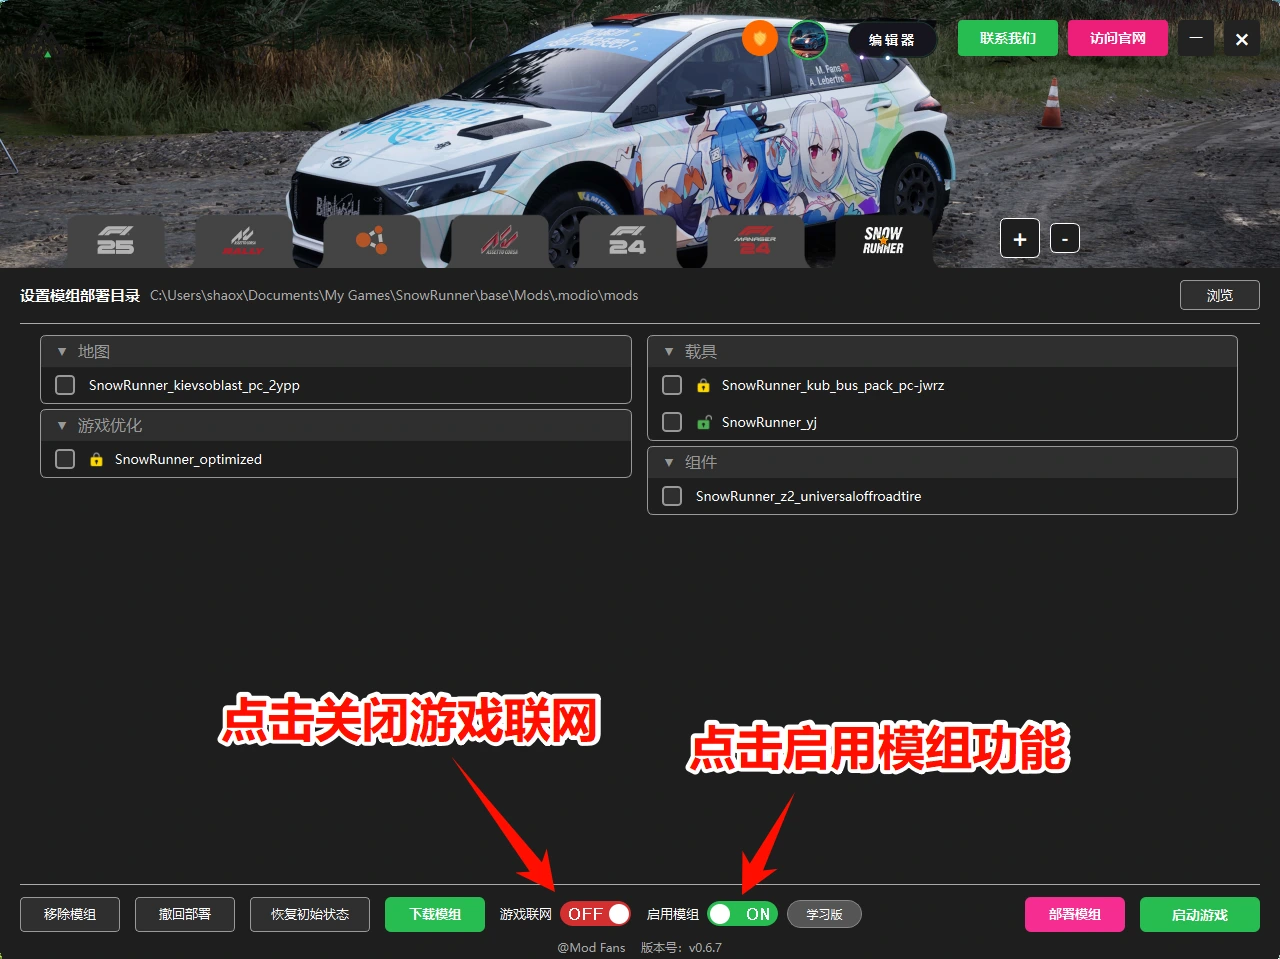Image resolution: width=1280 pixels, height=959 pixels.
Task: Click the orange shield icon
Action: pyautogui.click(x=760, y=39)
